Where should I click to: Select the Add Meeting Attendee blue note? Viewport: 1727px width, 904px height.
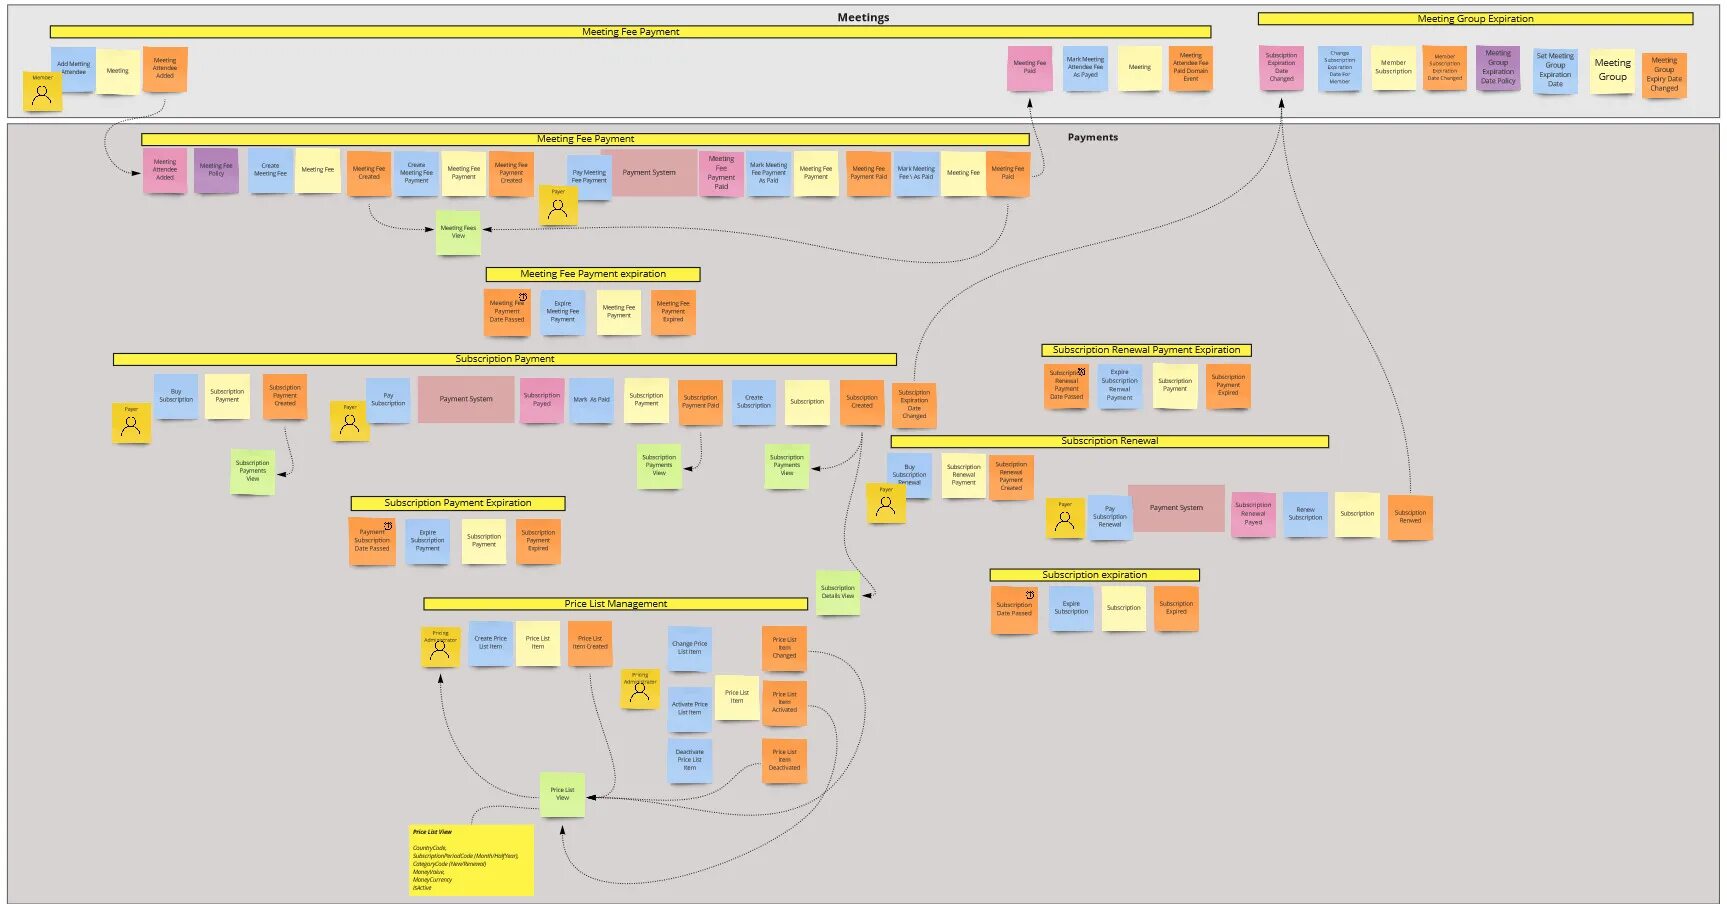point(73,69)
